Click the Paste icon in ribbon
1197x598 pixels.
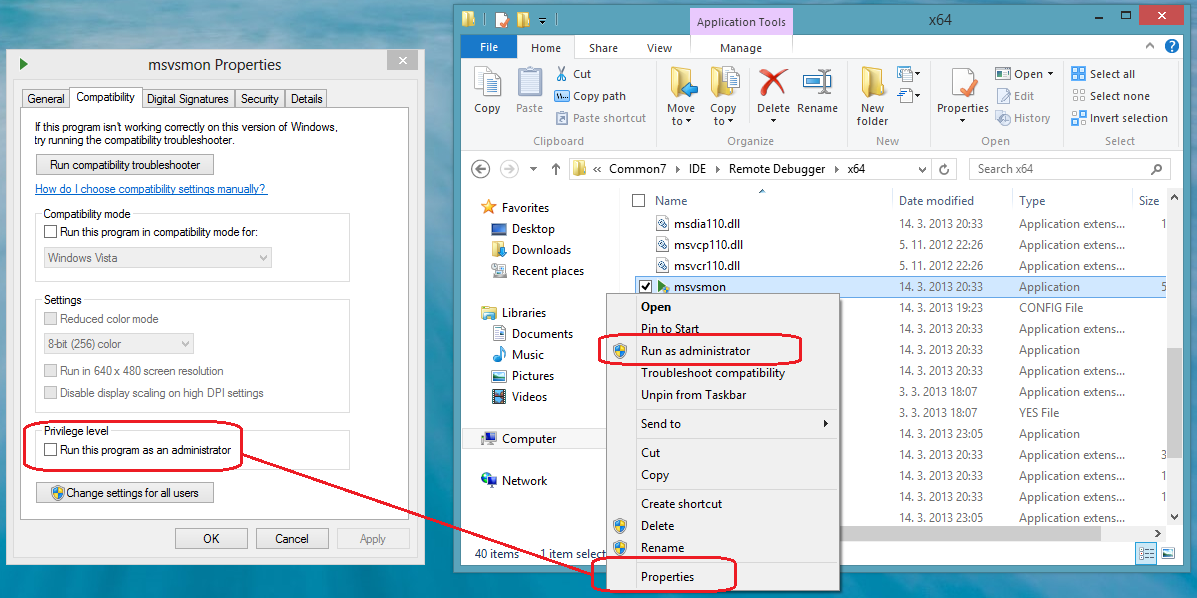(x=529, y=82)
